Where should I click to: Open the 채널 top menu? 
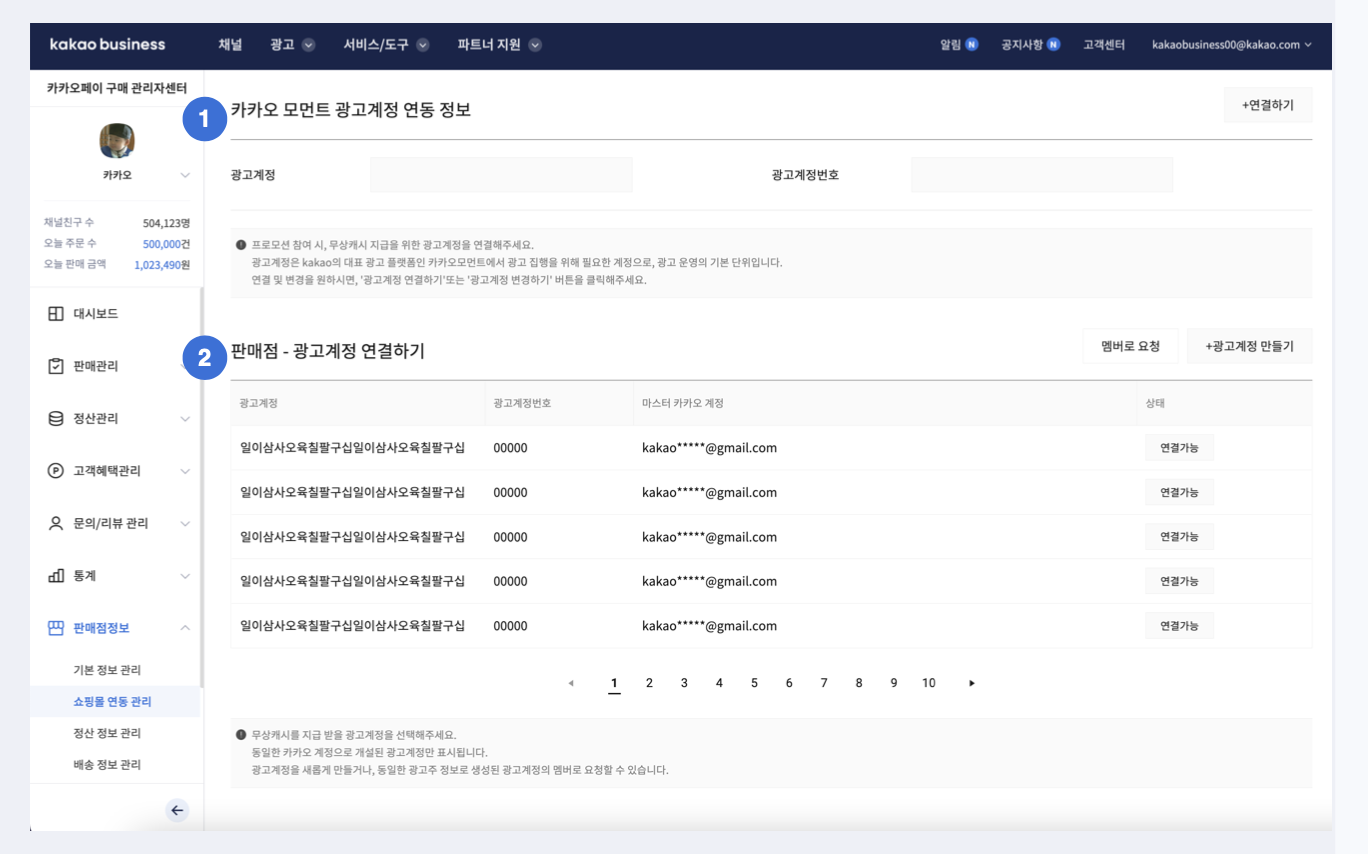(x=230, y=45)
